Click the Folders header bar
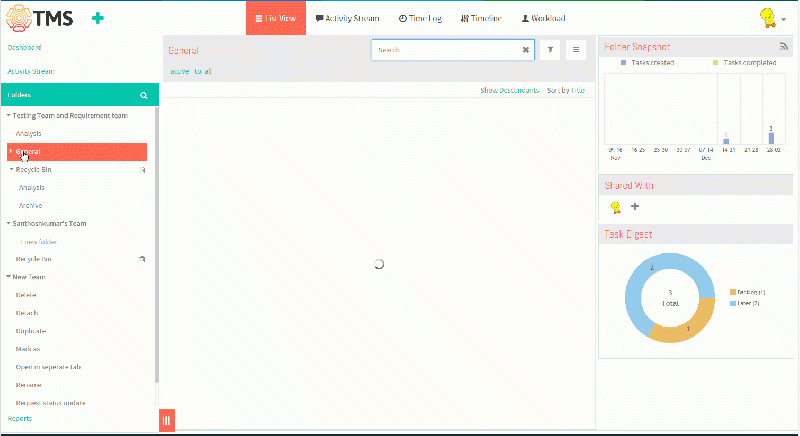Image resolution: width=800 pixels, height=436 pixels. click(80, 95)
